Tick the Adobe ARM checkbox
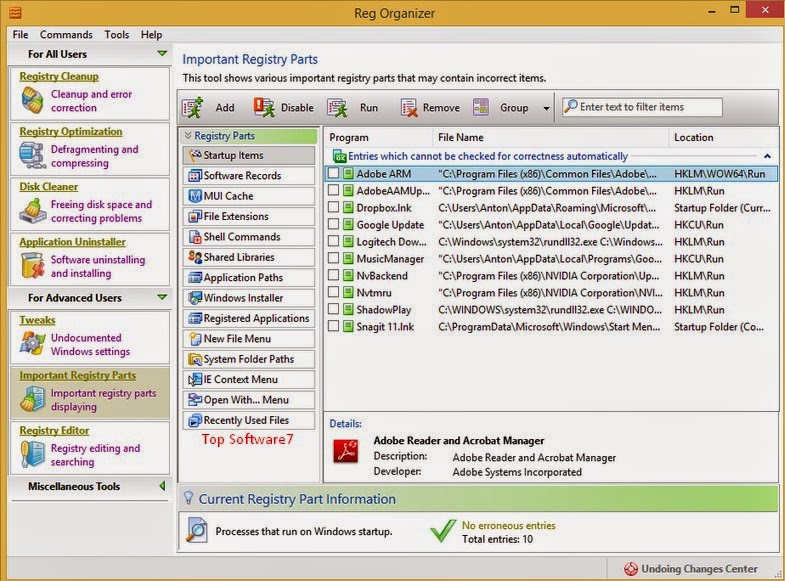This screenshot has height=581, width=785. [x=333, y=174]
